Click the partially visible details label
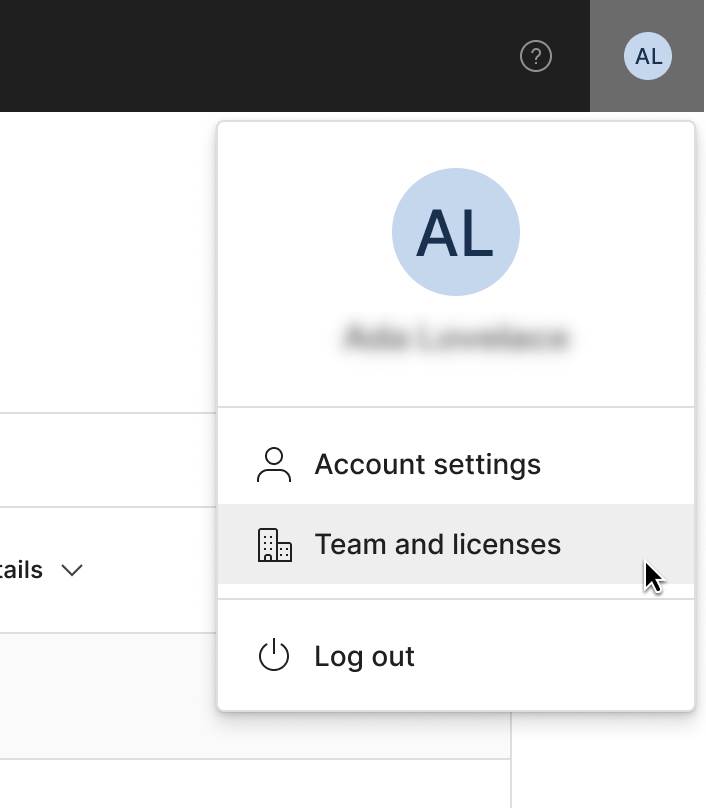706x808 pixels. point(21,571)
